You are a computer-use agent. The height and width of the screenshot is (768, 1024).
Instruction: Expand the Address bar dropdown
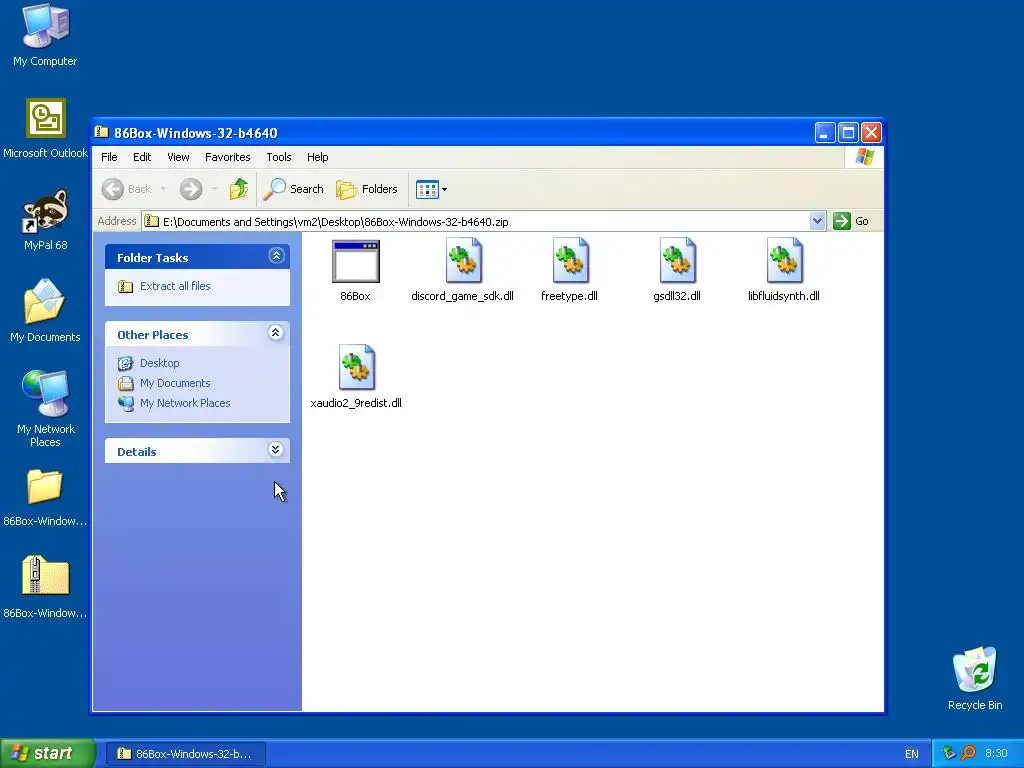click(818, 221)
